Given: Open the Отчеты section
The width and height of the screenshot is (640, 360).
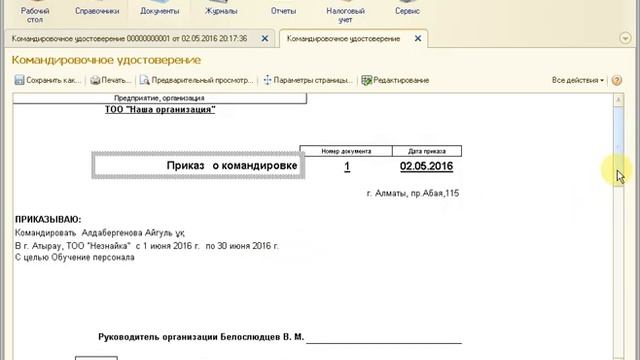Looking at the screenshot, I should pyautogui.click(x=283, y=11).
